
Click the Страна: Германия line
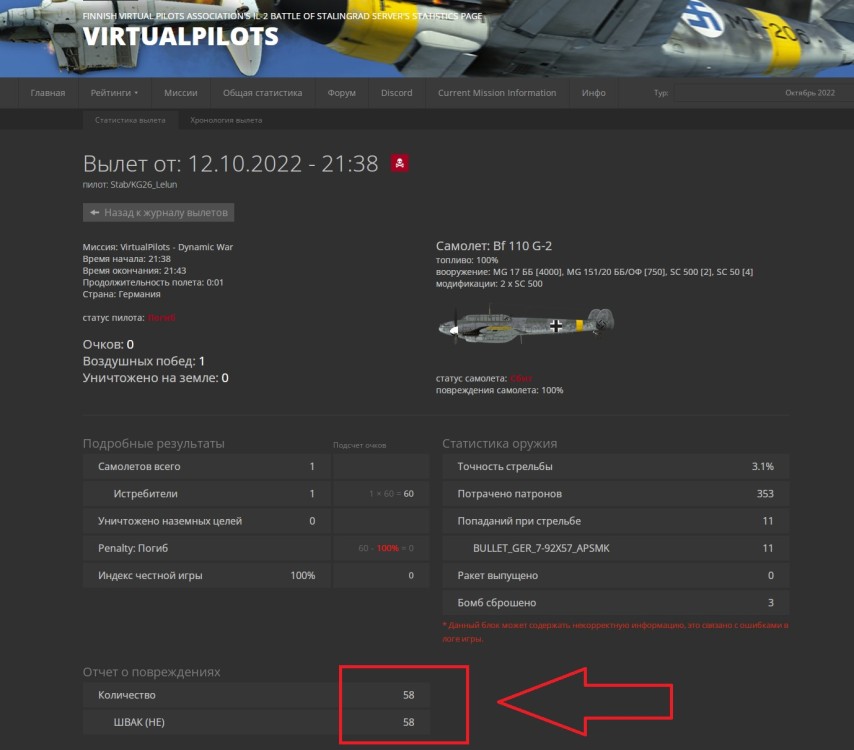(121, 294)
